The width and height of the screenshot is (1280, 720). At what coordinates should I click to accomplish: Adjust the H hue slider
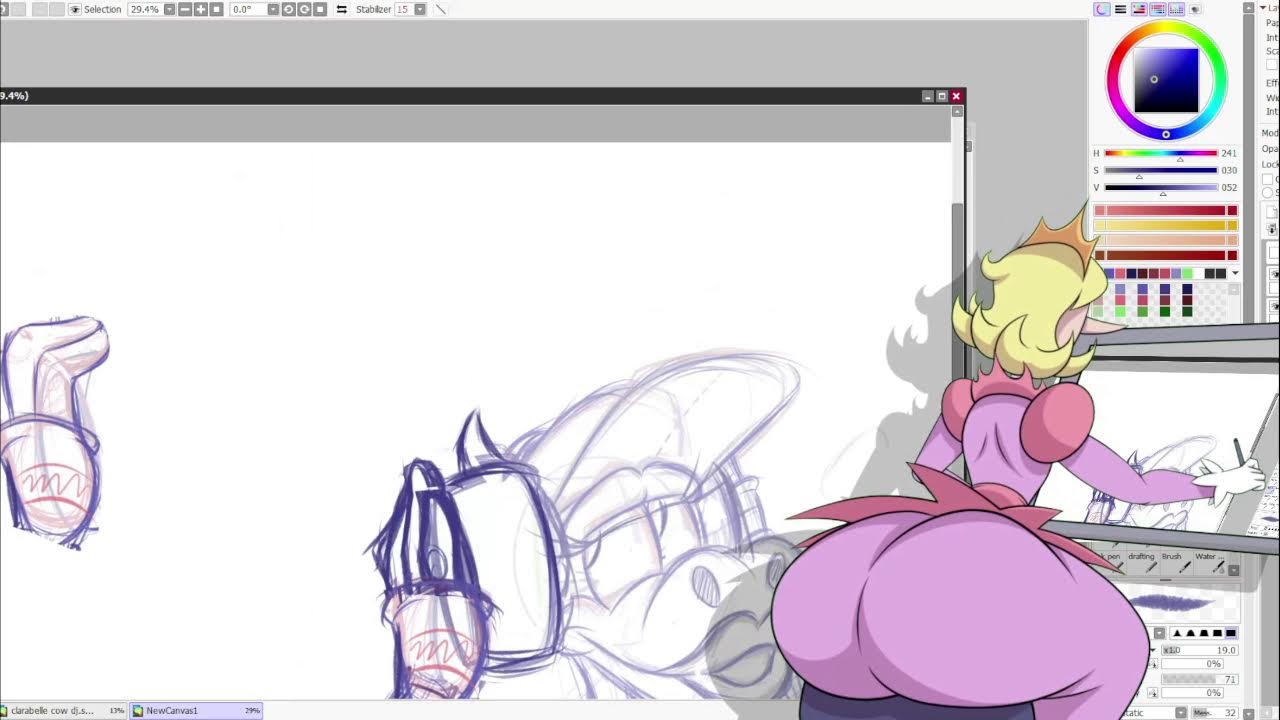[1161, 153]
